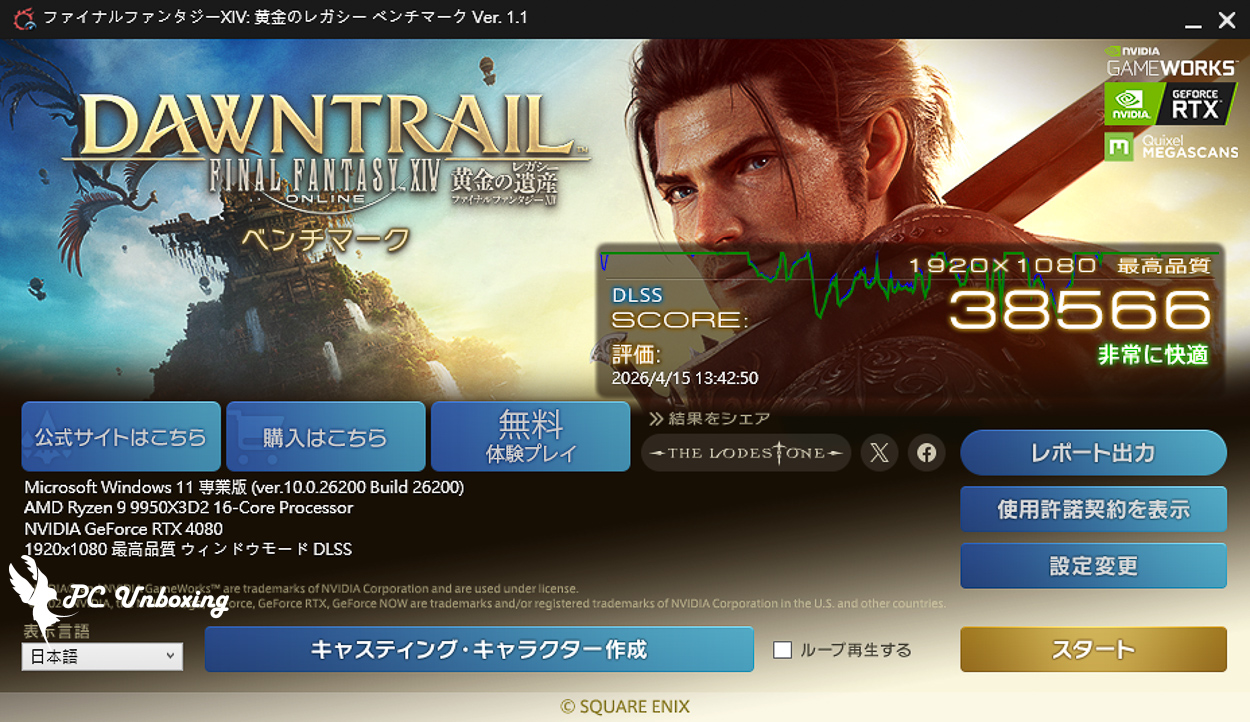This screenshot has width=1250, height=722.
Task: Show the 使用許諾契約を表示 license agreement
Action: coord(1093,509)
